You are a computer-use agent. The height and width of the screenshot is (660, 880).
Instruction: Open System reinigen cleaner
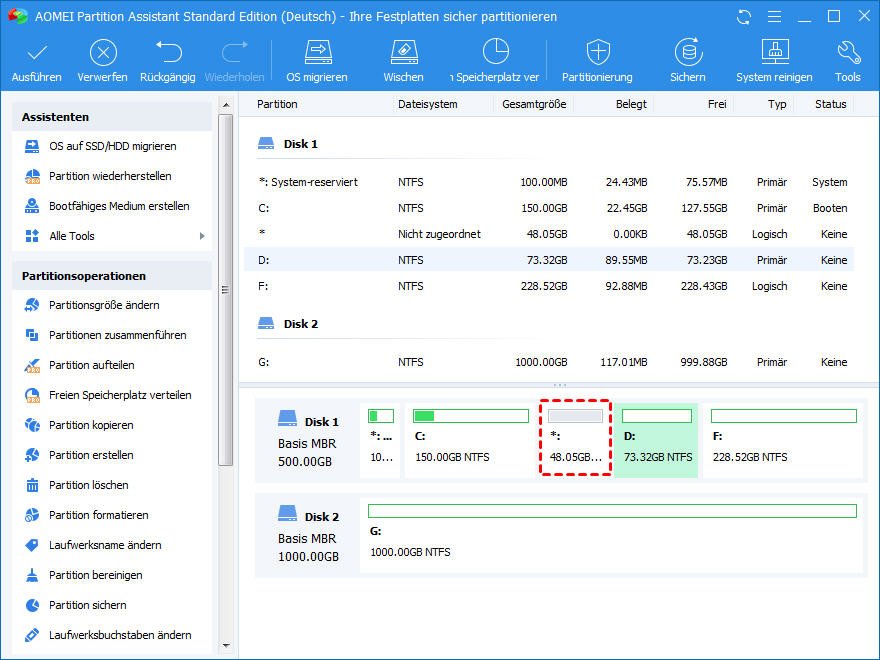(775, 53)
